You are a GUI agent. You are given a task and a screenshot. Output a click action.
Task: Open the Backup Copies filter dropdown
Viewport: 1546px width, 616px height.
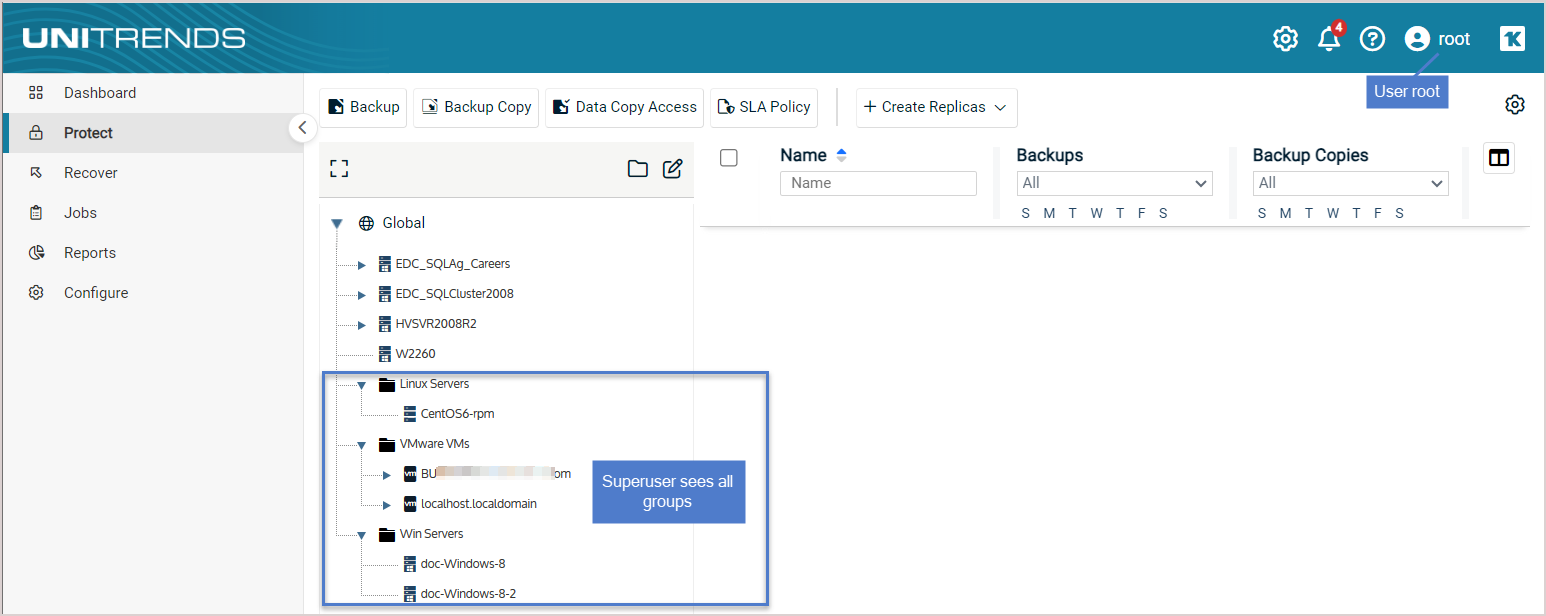[1351, 183]
